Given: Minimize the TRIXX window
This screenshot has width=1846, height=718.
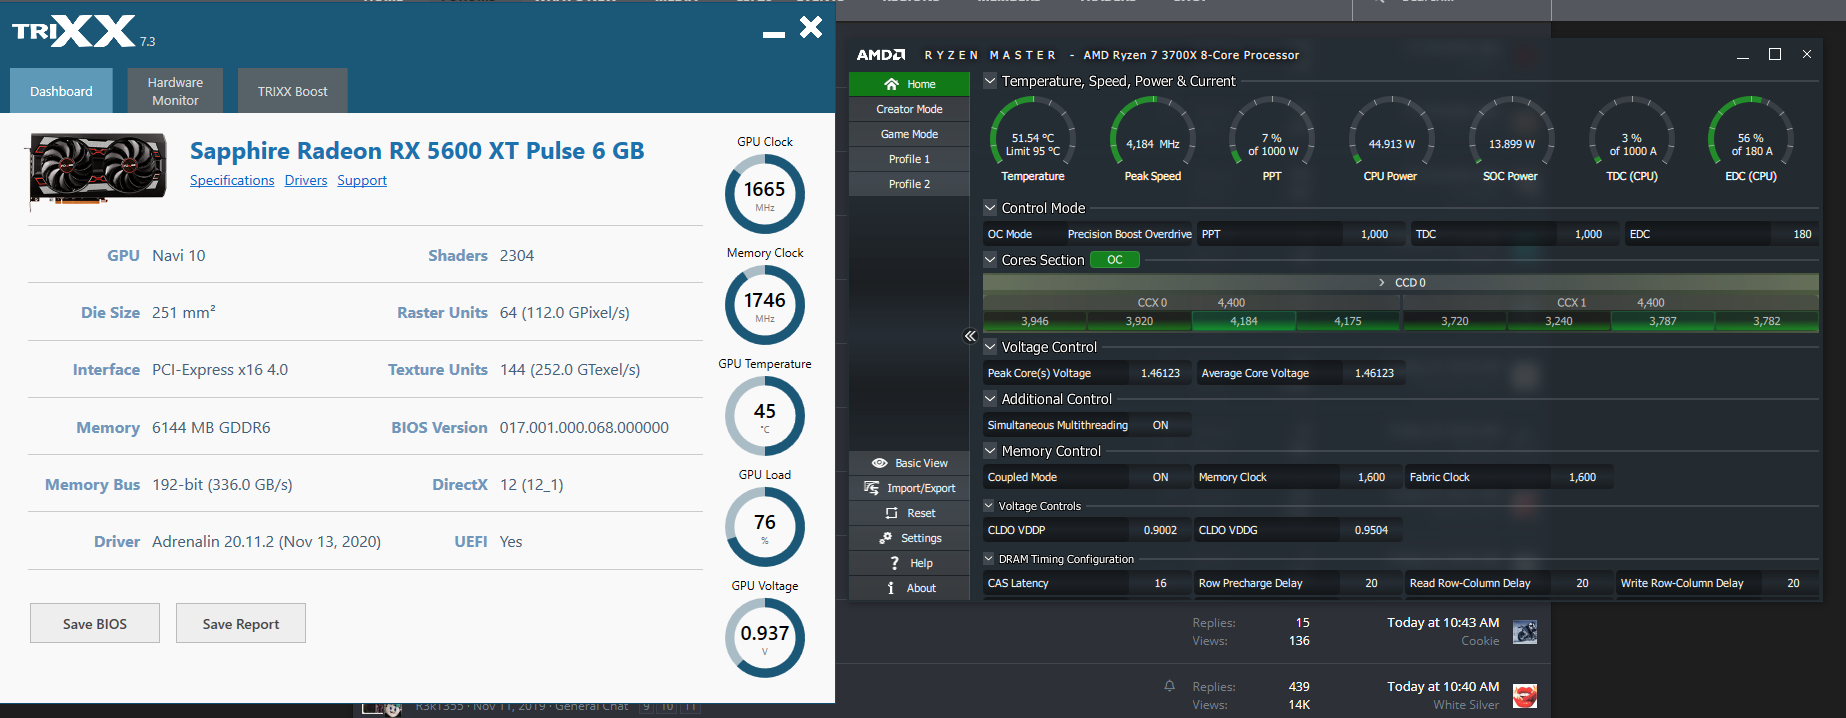Looking at the screenshot, I should pyautogui.click(x=773, y=35).
